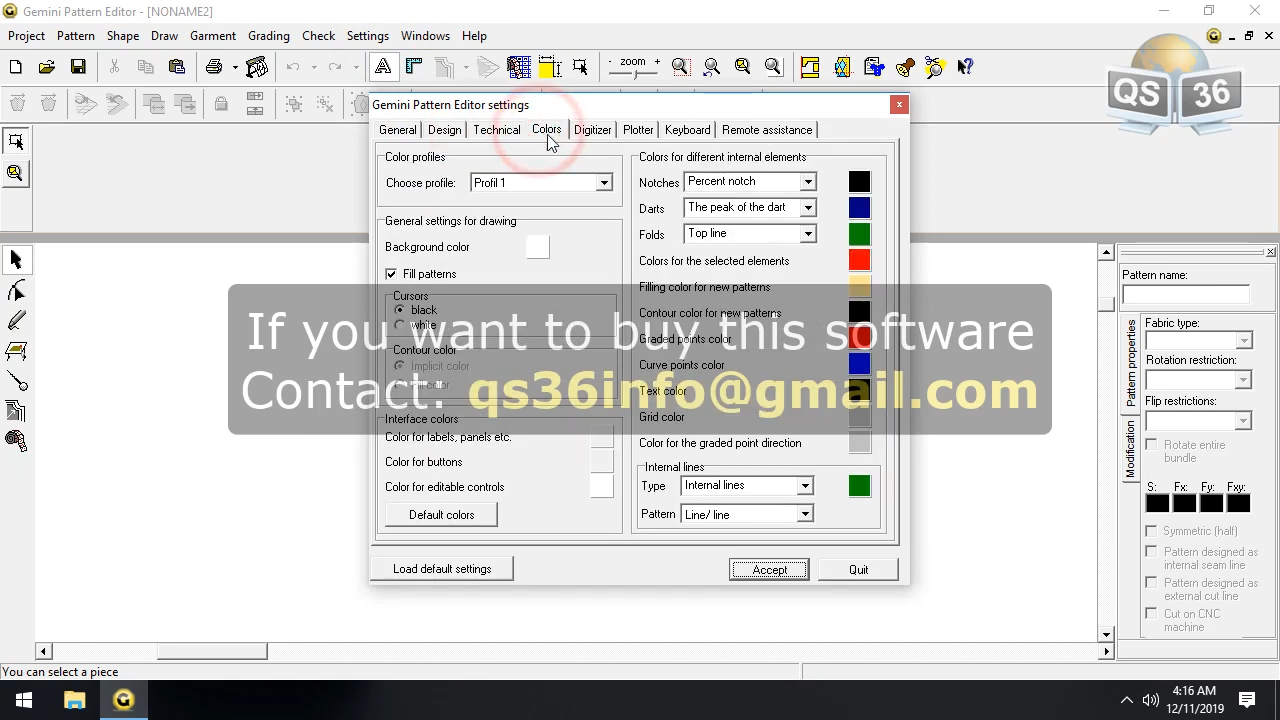Viewport: 1280px width, 720px height.
Task: Open the Notches dropdown showing Percent notch
Action: click(x=808, y=182)
